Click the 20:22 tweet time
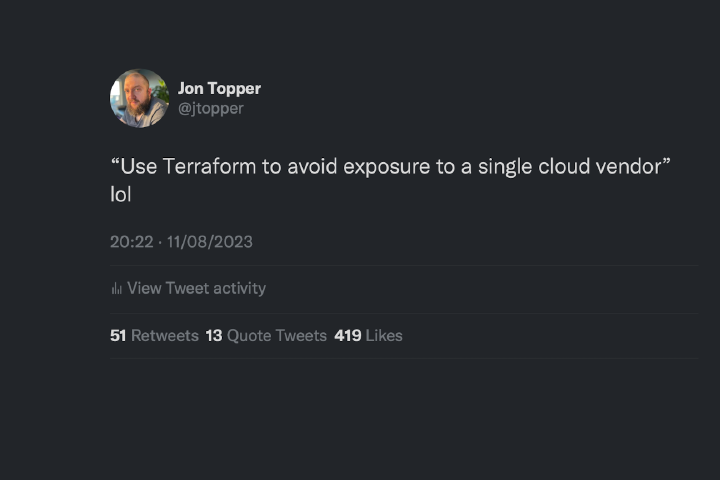Screen dimensions: 720x480 click(x=130, y=241)
